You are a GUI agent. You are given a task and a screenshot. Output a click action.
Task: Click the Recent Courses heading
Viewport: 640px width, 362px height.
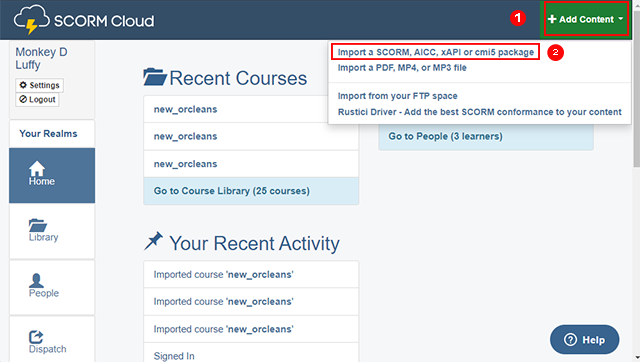click(x=238, y=78)
